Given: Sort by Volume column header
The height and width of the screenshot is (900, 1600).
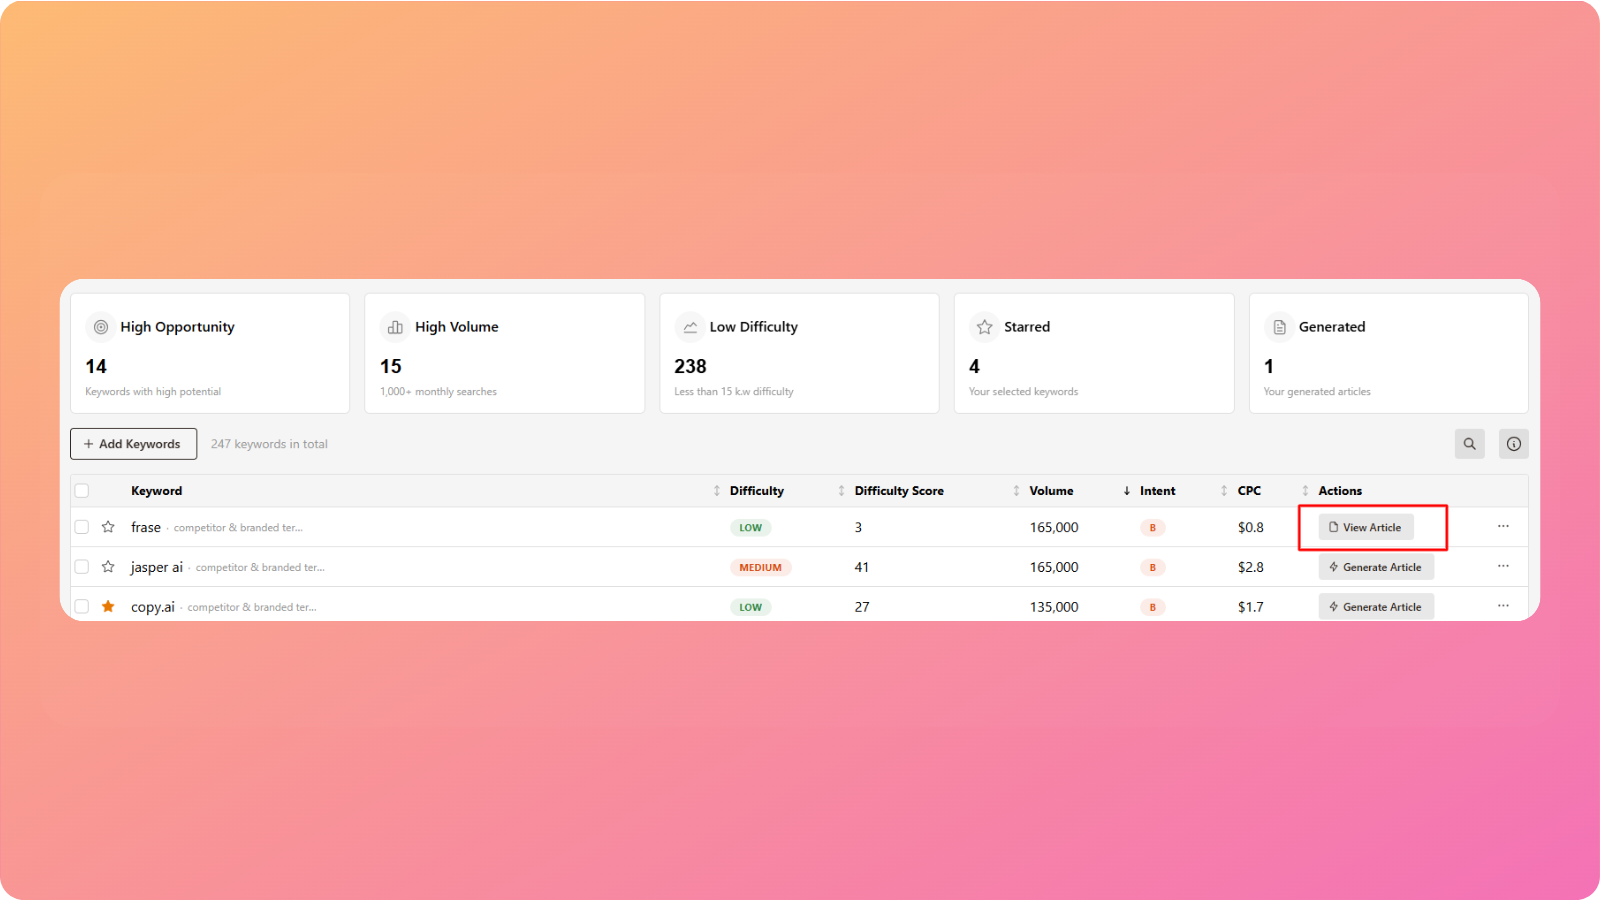Looking at the screenshot, I should coord(1051,491).
